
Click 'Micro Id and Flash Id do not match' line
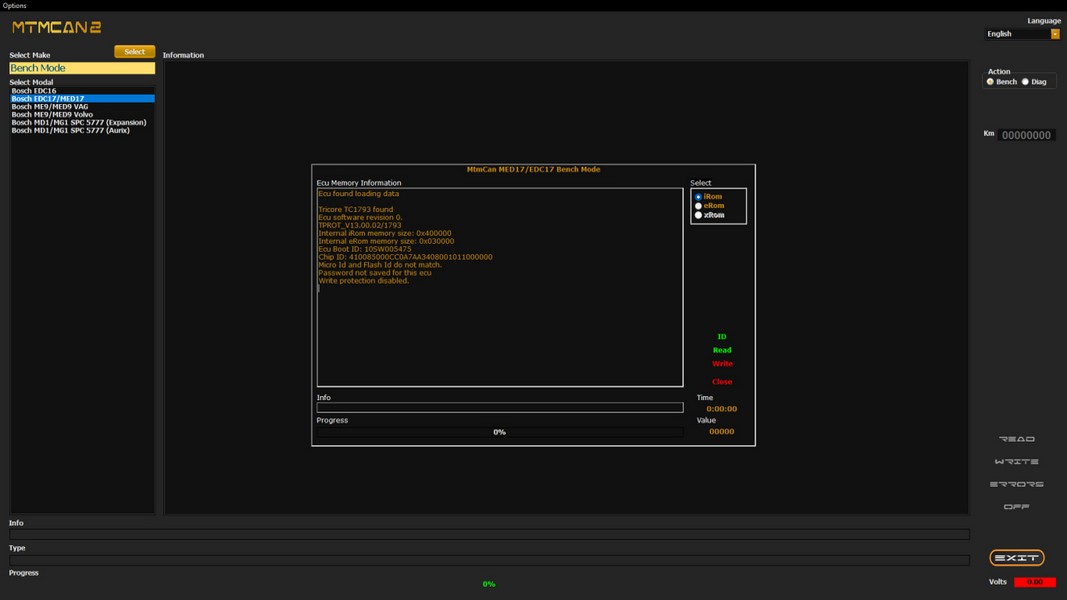point(380,265)
